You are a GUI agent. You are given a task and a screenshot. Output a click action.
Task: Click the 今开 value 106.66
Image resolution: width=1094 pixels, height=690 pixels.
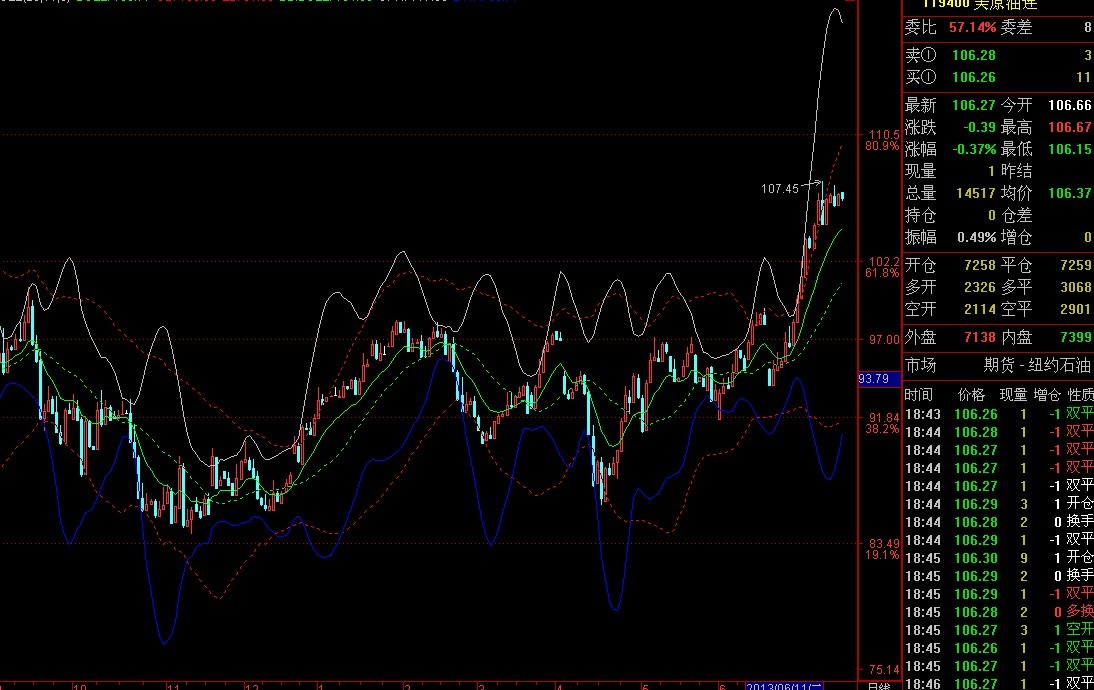[1070, 105]
